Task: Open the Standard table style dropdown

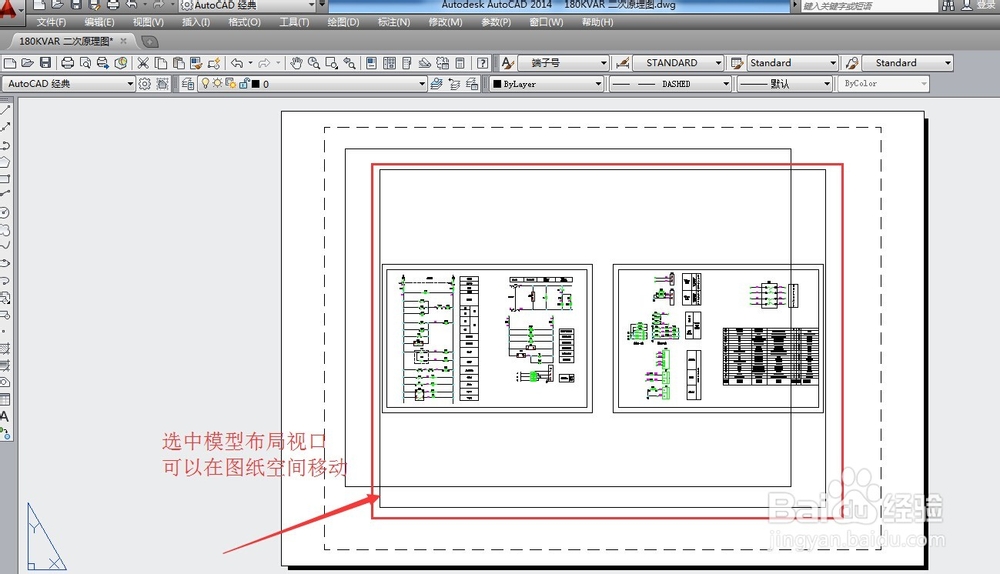Action: [792, 63]
